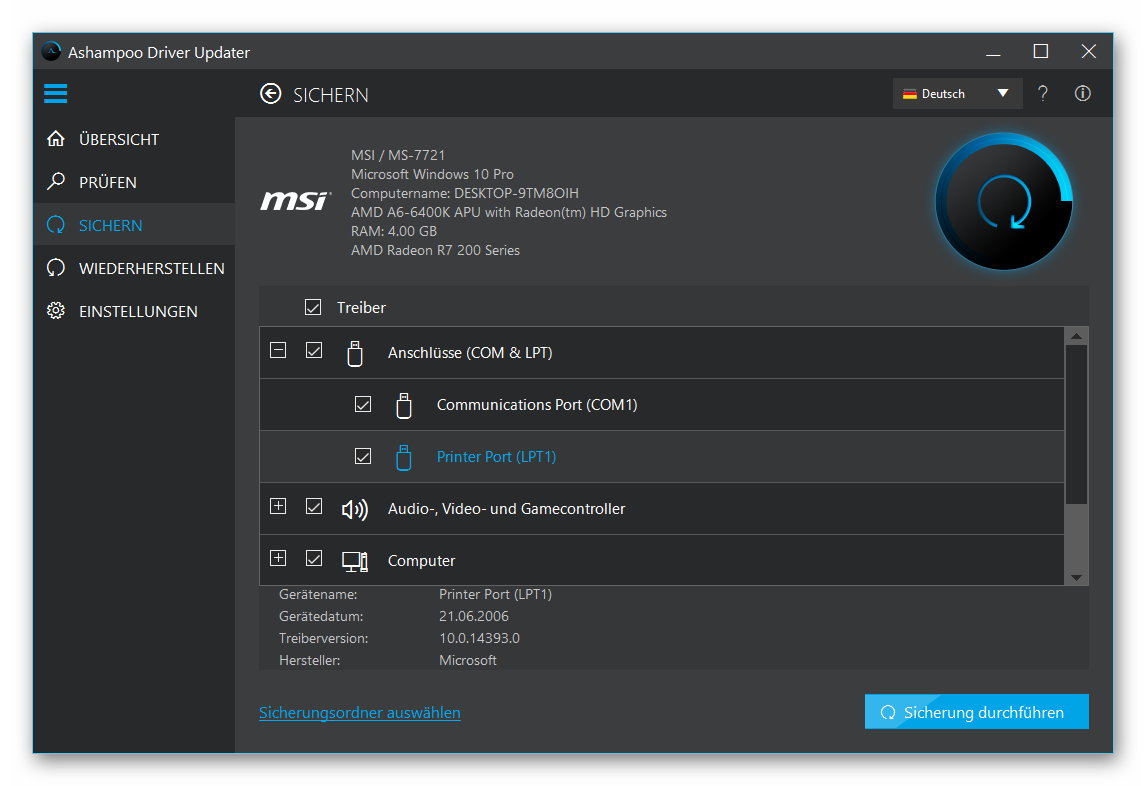Select the Prüfen magnifier icon
1146x786 pixels.
click(x=55, y=182)
